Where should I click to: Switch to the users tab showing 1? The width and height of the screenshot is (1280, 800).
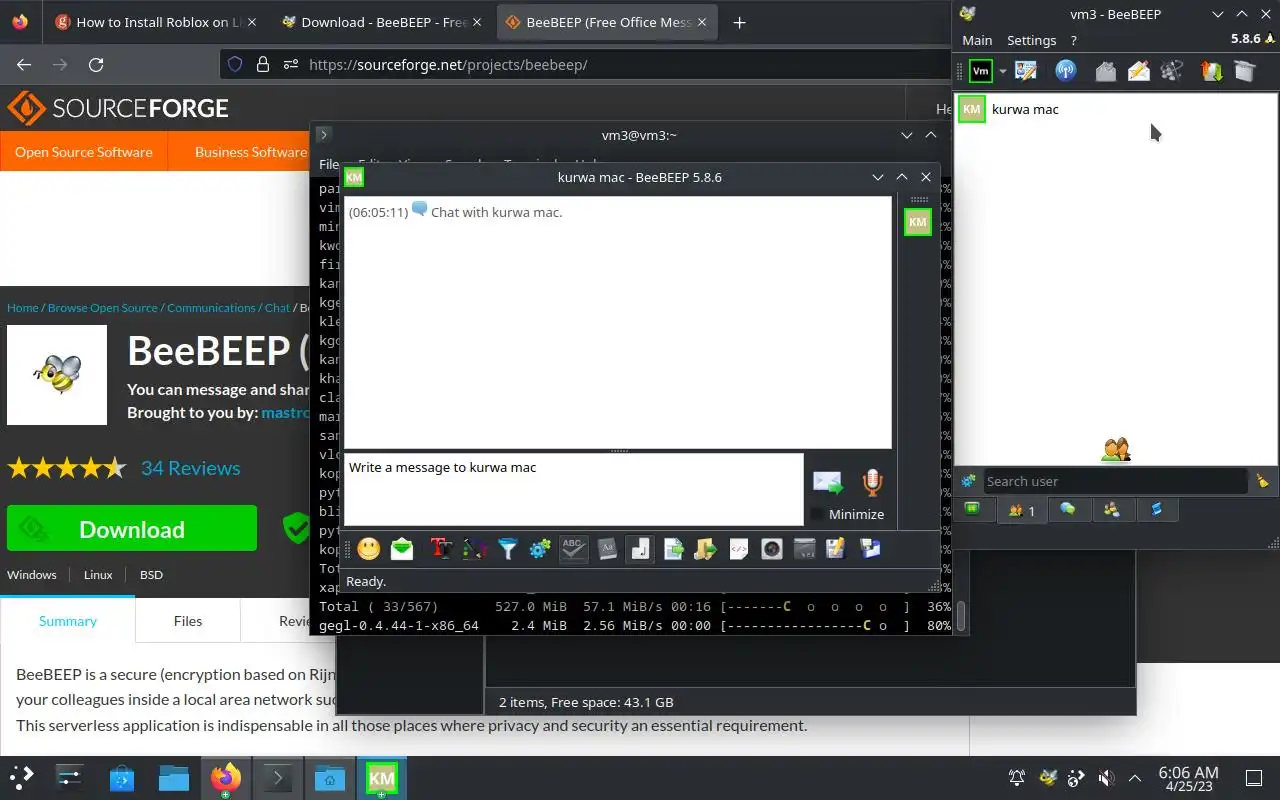coord(1021,510)
